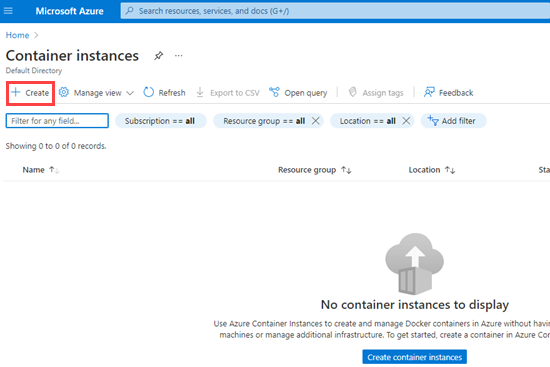
Task: Click the Open query graph icon
Action: click(x=274, y=92)
